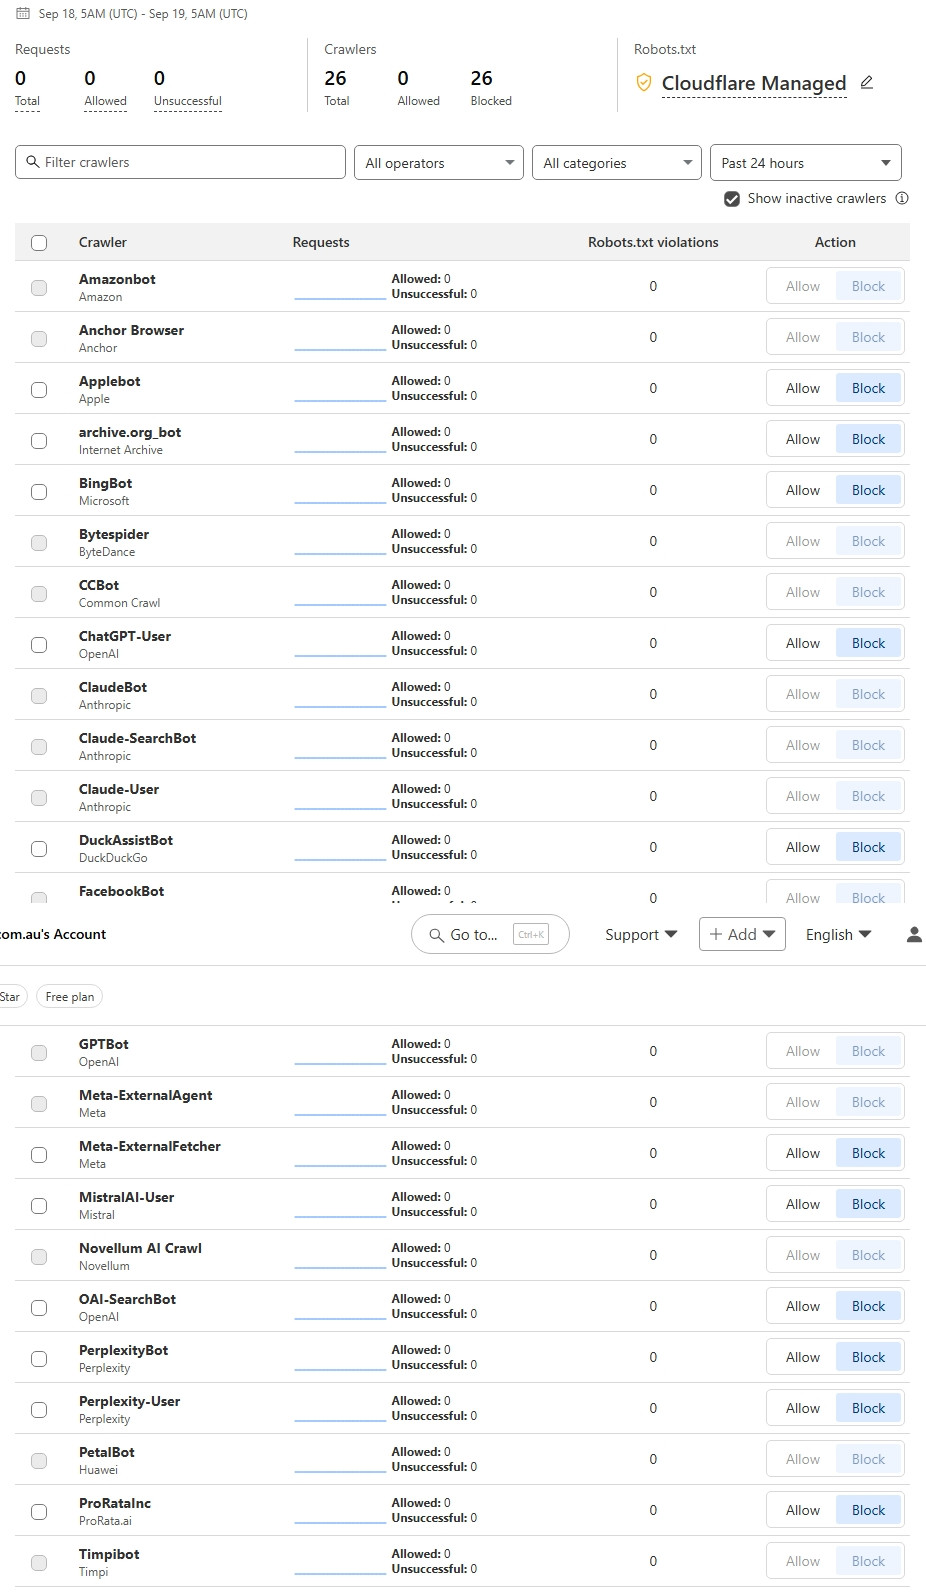926x1593 pixels.
Task: Click the CCBot crawler name
Action: coord(99,585)
